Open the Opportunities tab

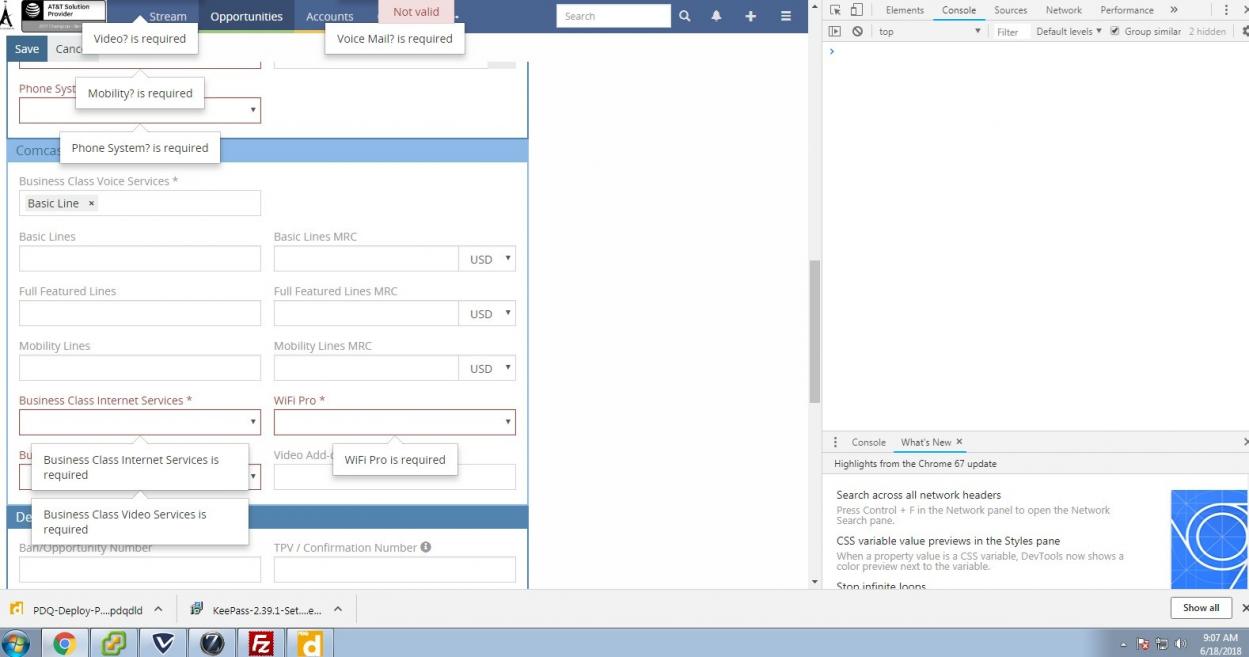246,16
